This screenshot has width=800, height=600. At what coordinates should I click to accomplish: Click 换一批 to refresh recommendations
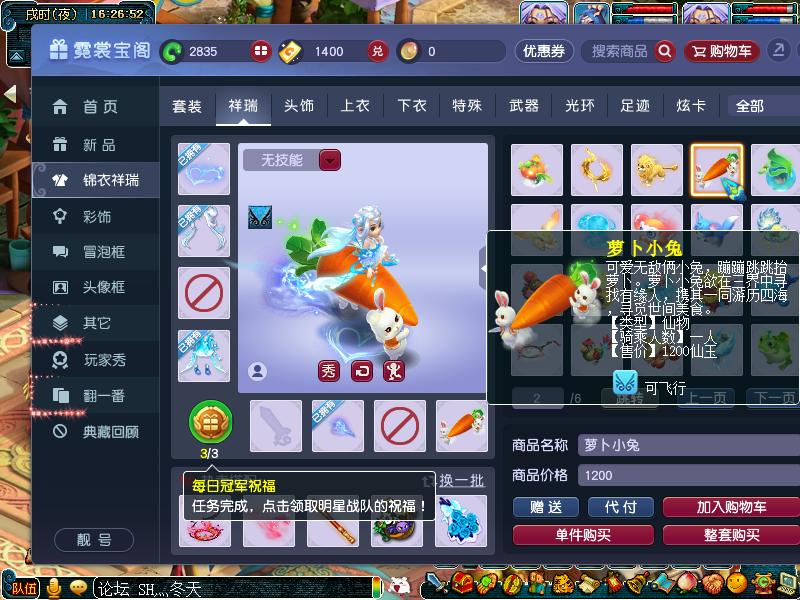[461, 480]
